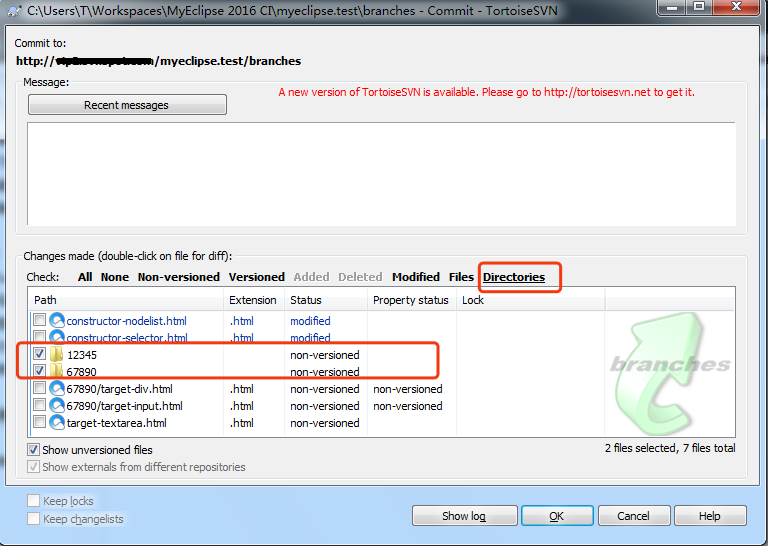This screenshot has width=768, height=546.
Task: Sort by Path column header
Action: (126, 300)
